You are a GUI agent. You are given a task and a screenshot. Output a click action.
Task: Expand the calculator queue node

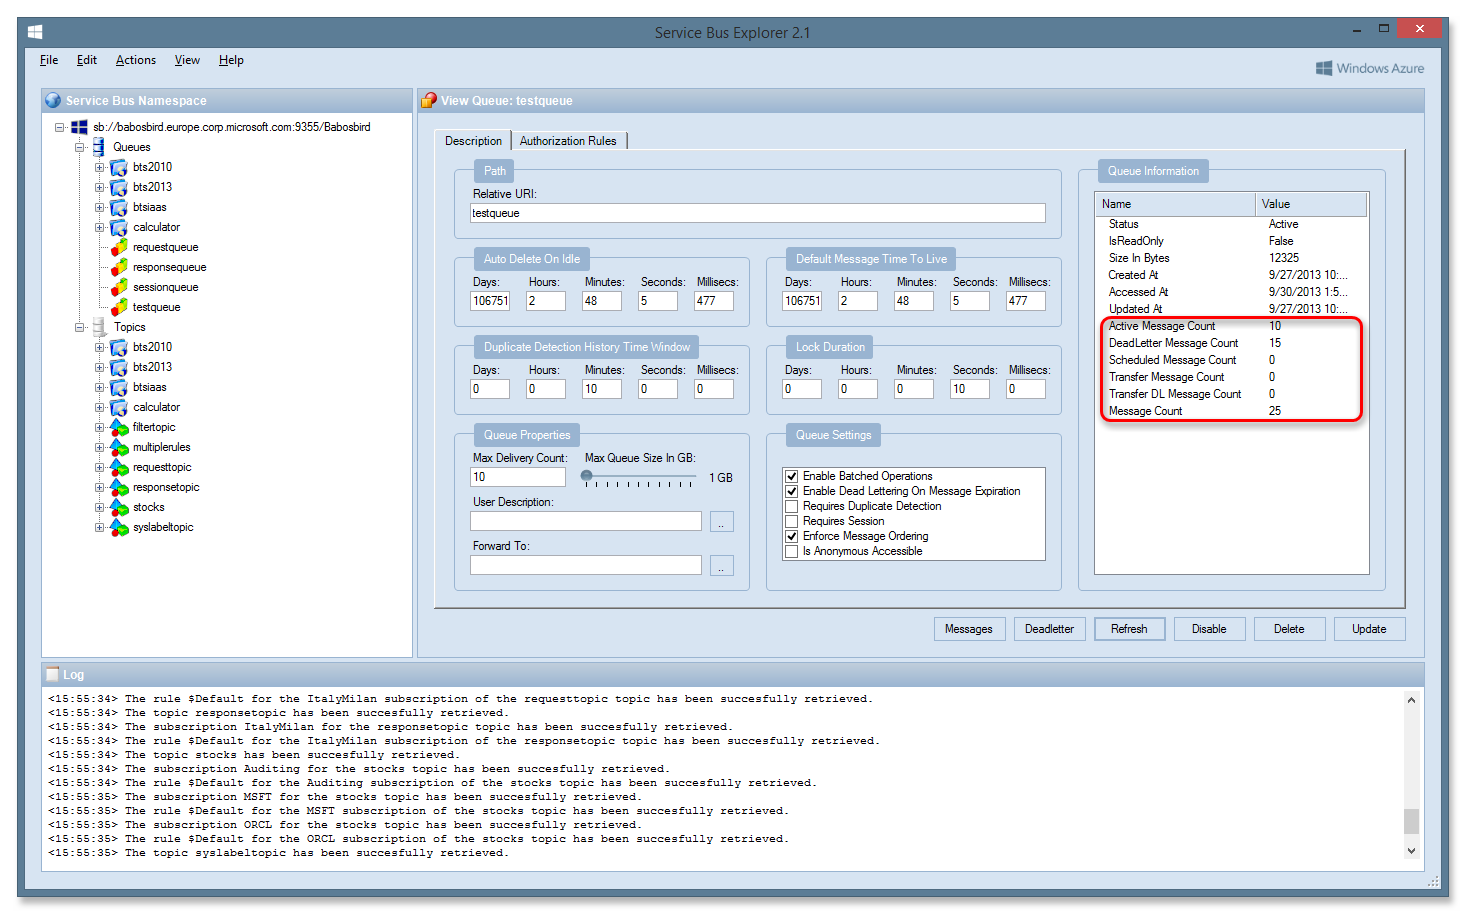tap(99, 227)
